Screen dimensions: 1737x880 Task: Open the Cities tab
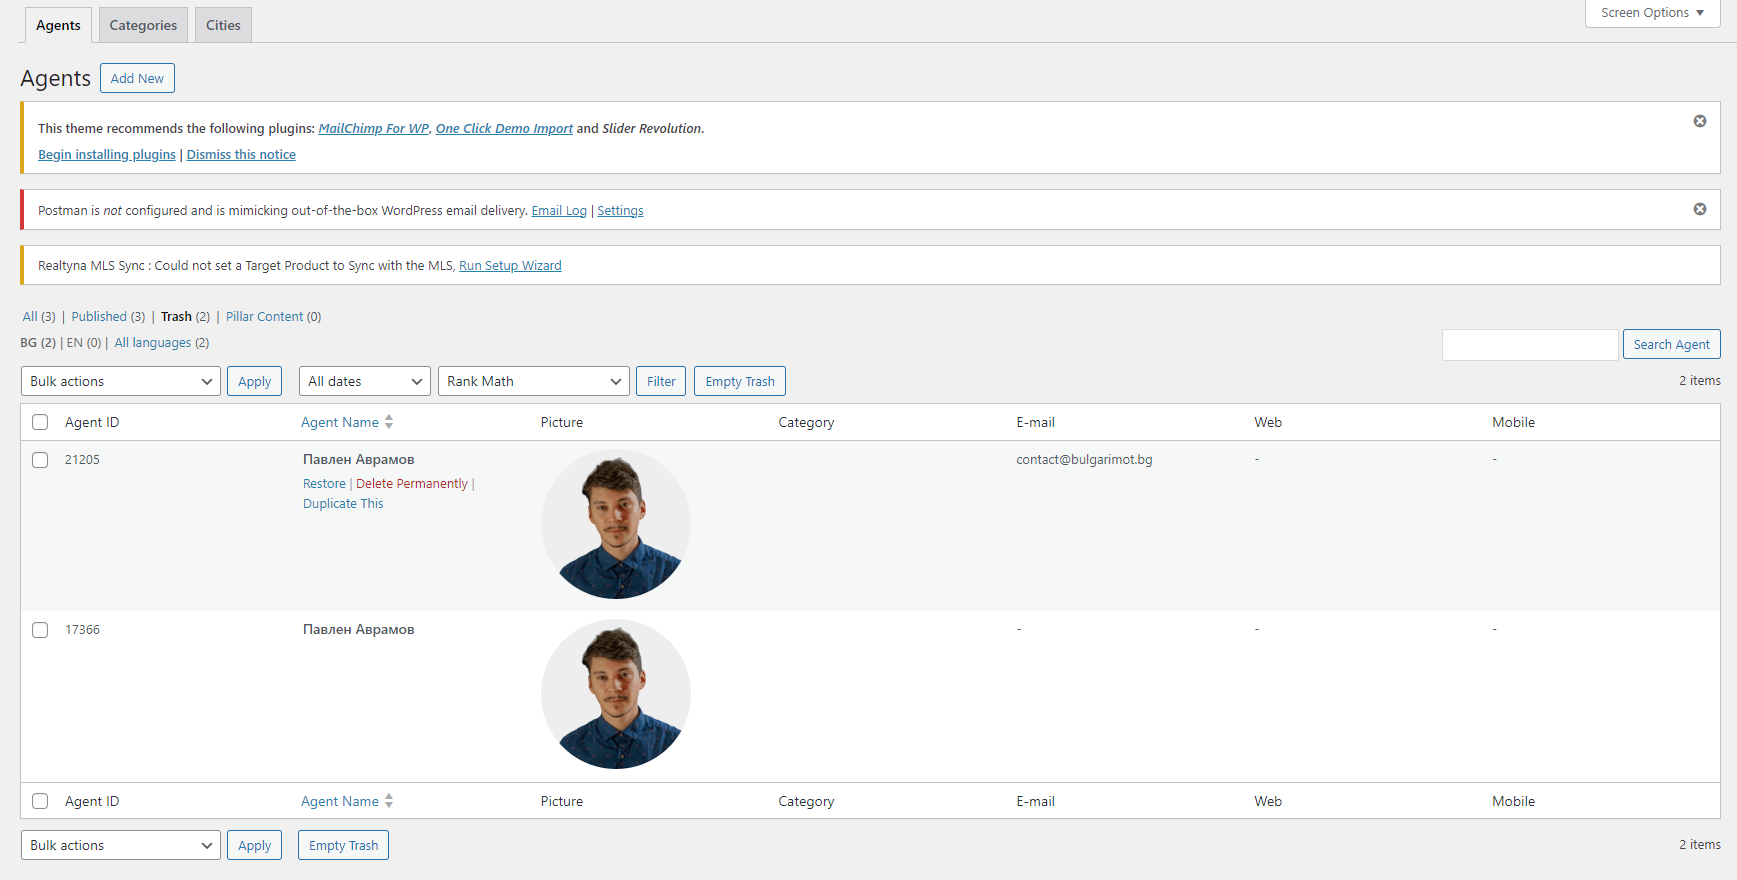223,25
